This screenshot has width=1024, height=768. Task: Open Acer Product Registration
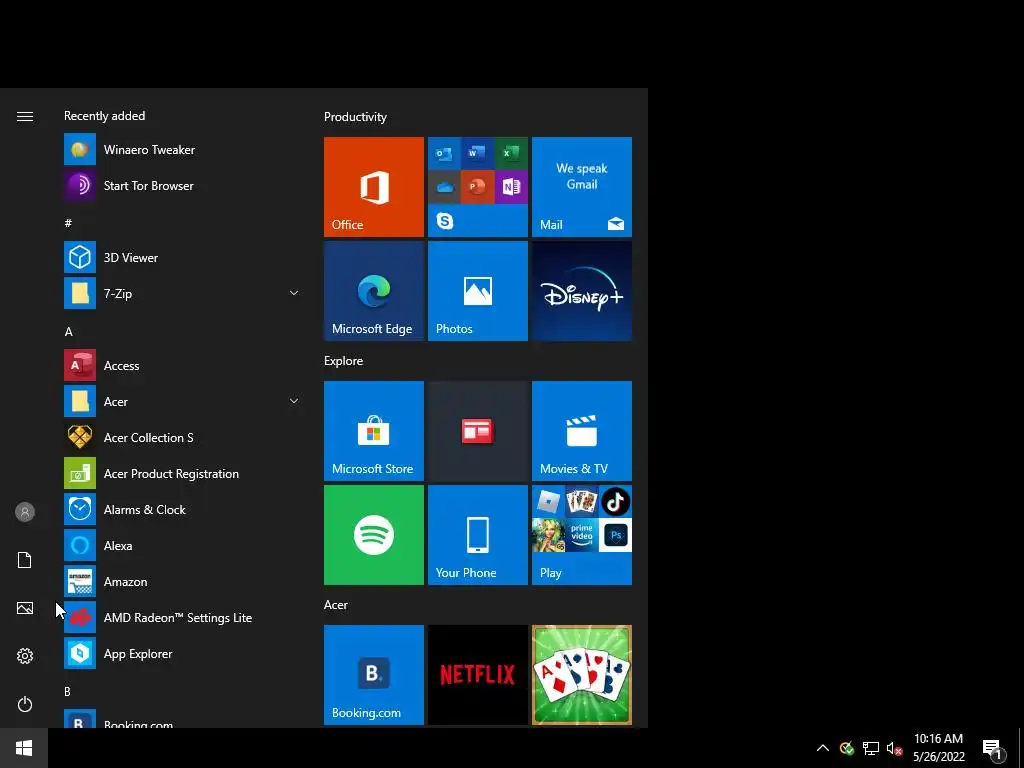pyautogui.click(x=183, y=473)
